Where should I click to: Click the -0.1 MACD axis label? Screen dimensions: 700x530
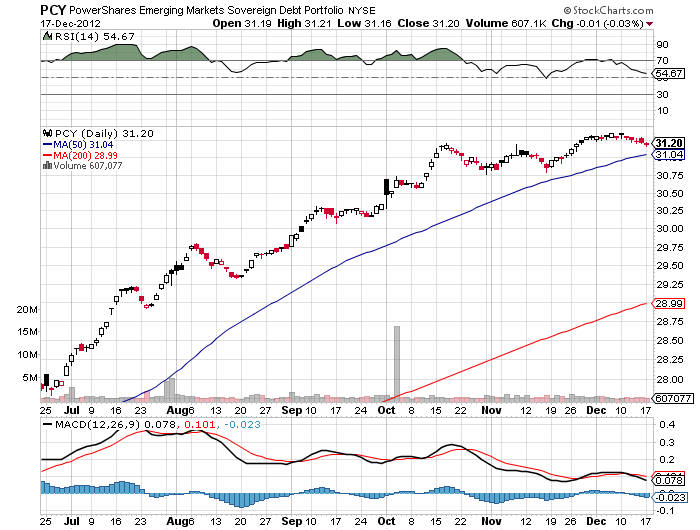[665, 510]
